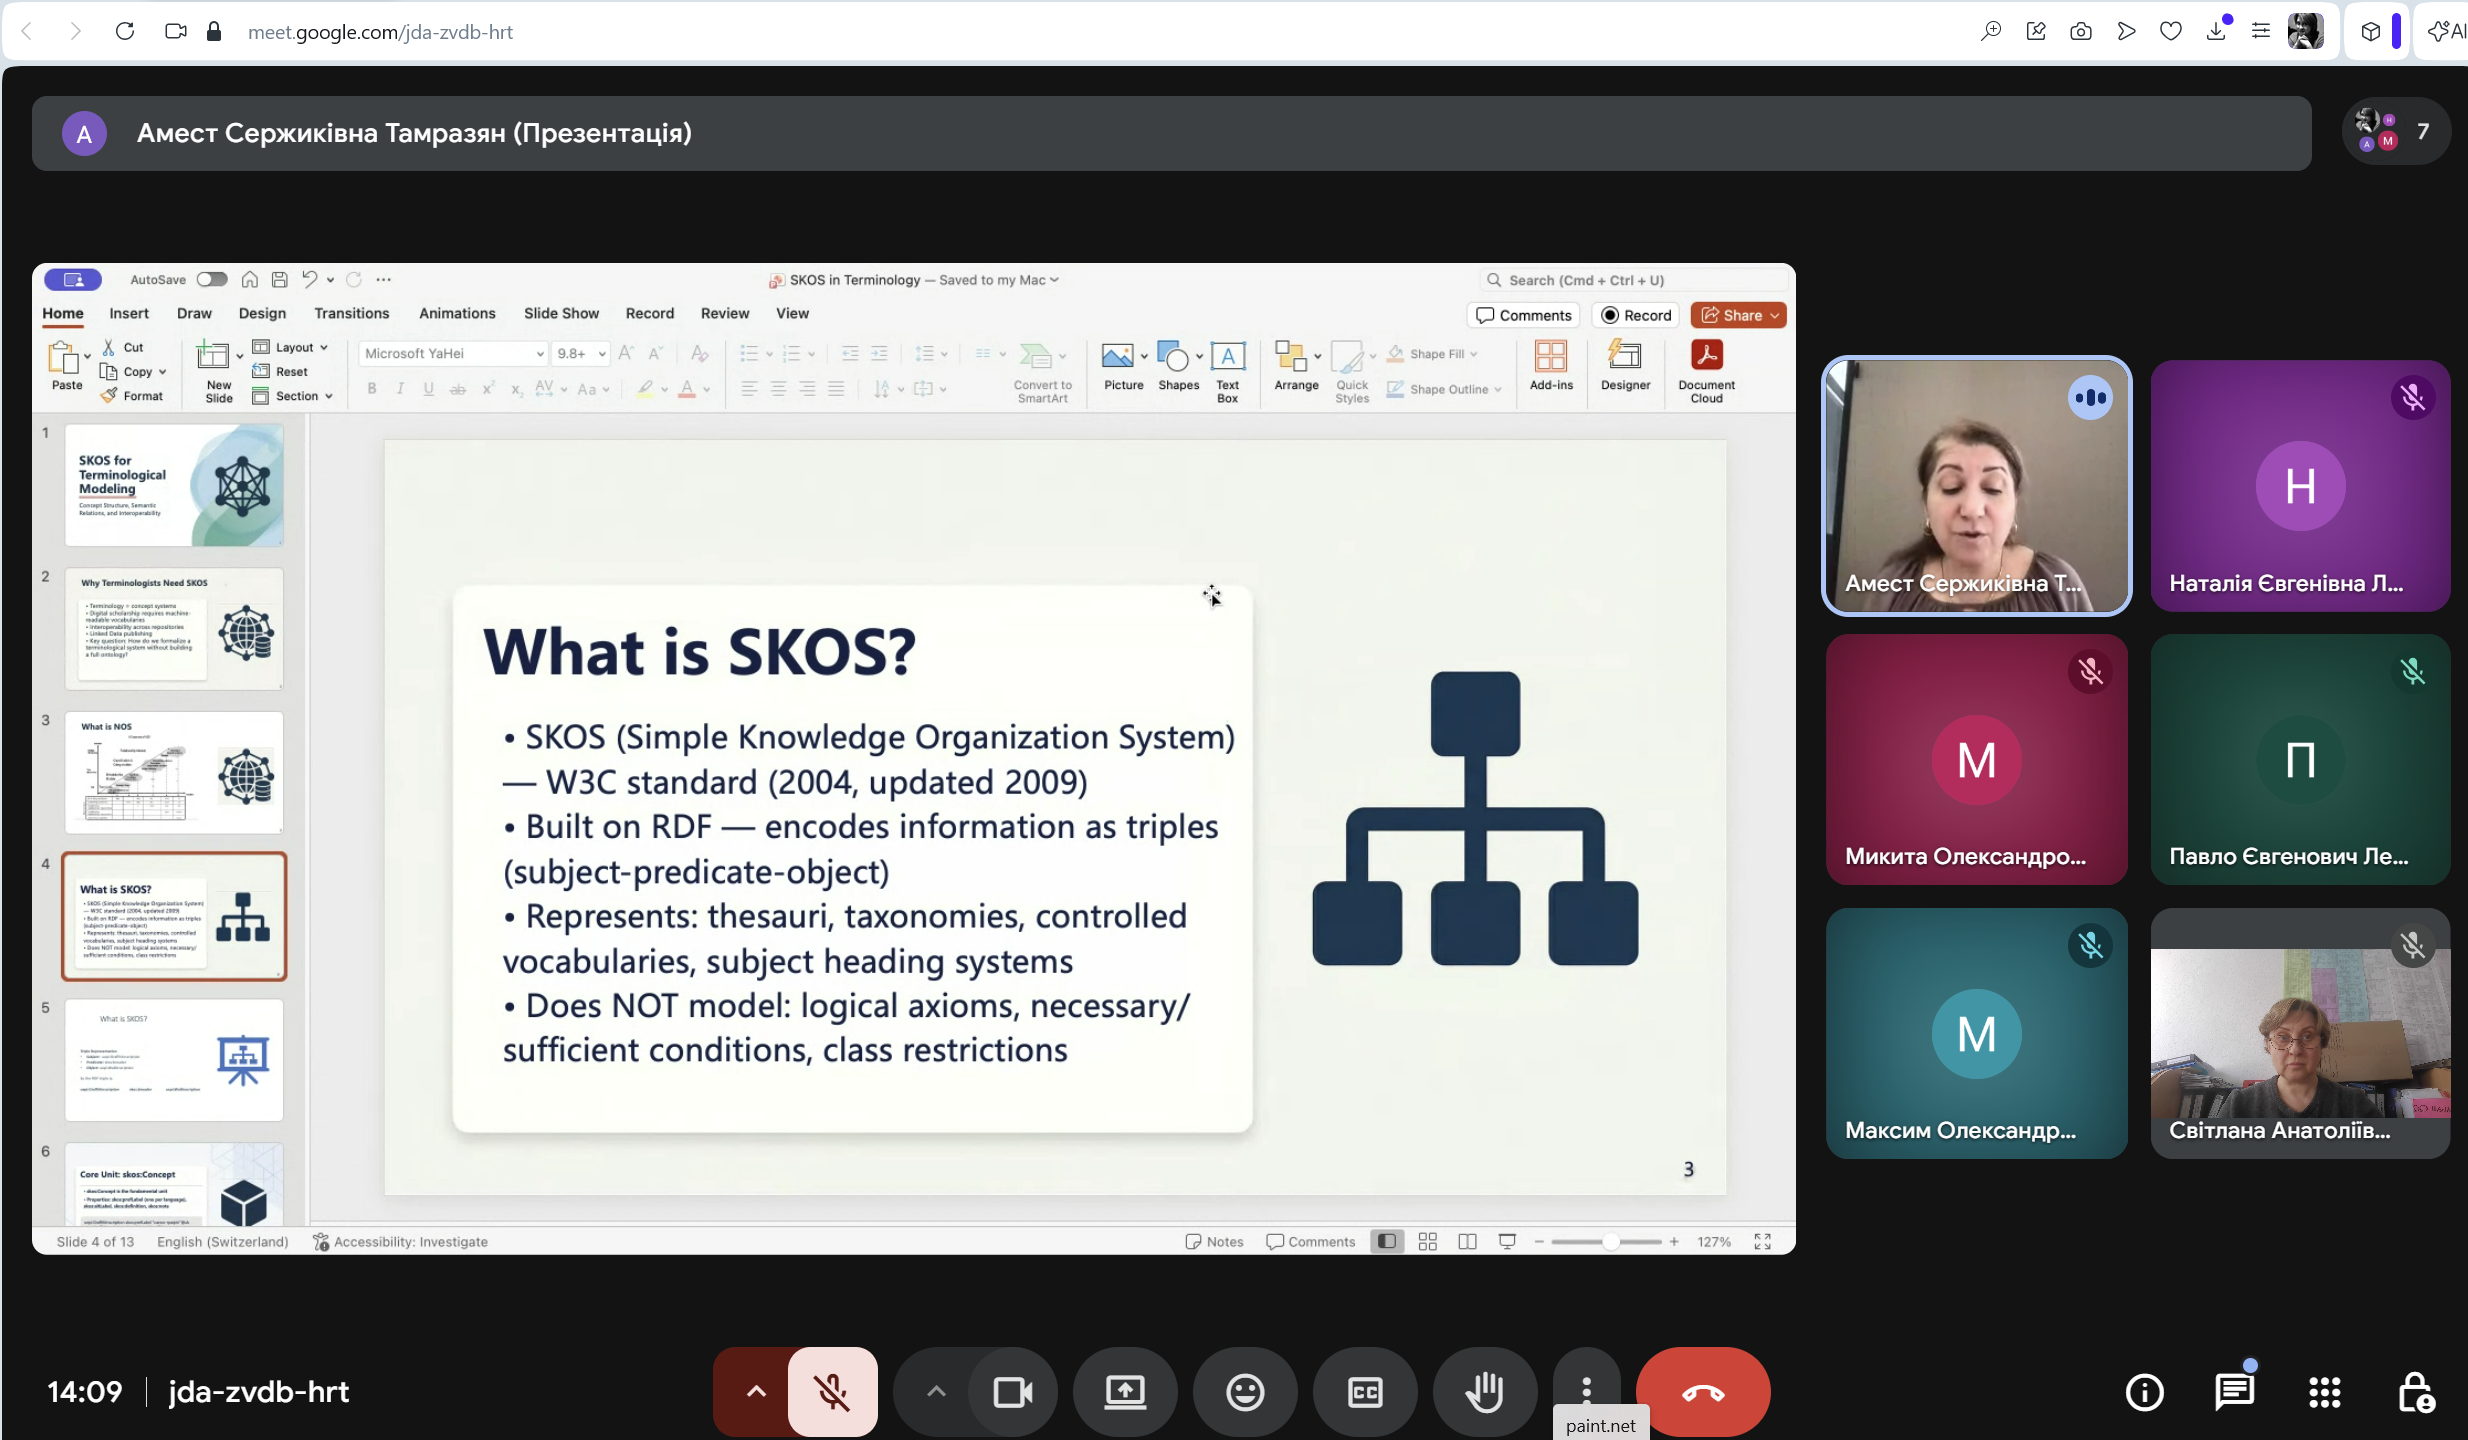Hang up with the red leave call button
The width and height of the screenshot is (2468, 1440).
click(x=1702, y=1391)
